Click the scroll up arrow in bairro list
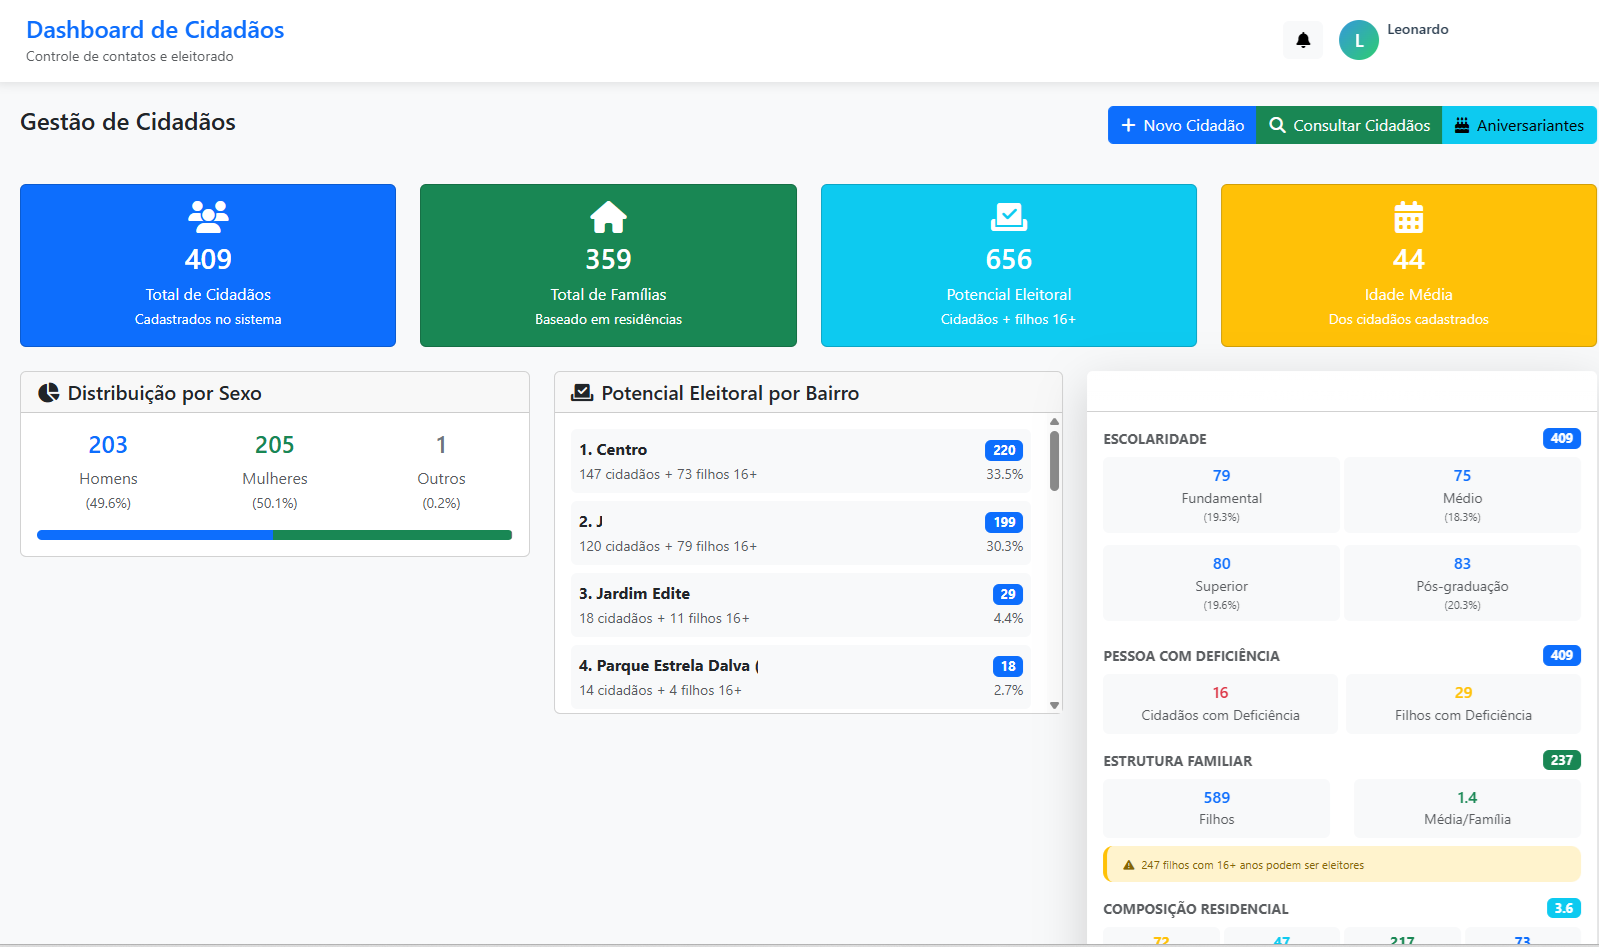The height and width of the screenshot is (947, 1599). click(1054, 421)
